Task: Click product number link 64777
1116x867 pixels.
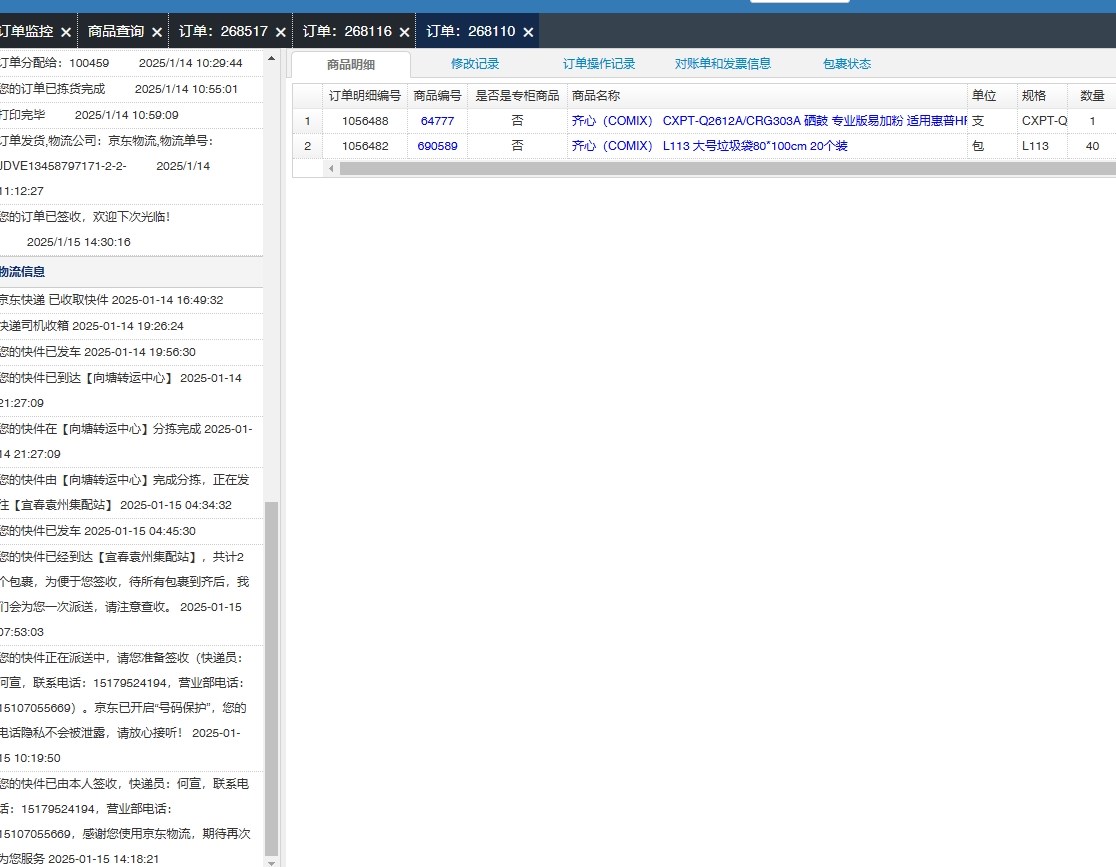Action: (x=437, y=121)
